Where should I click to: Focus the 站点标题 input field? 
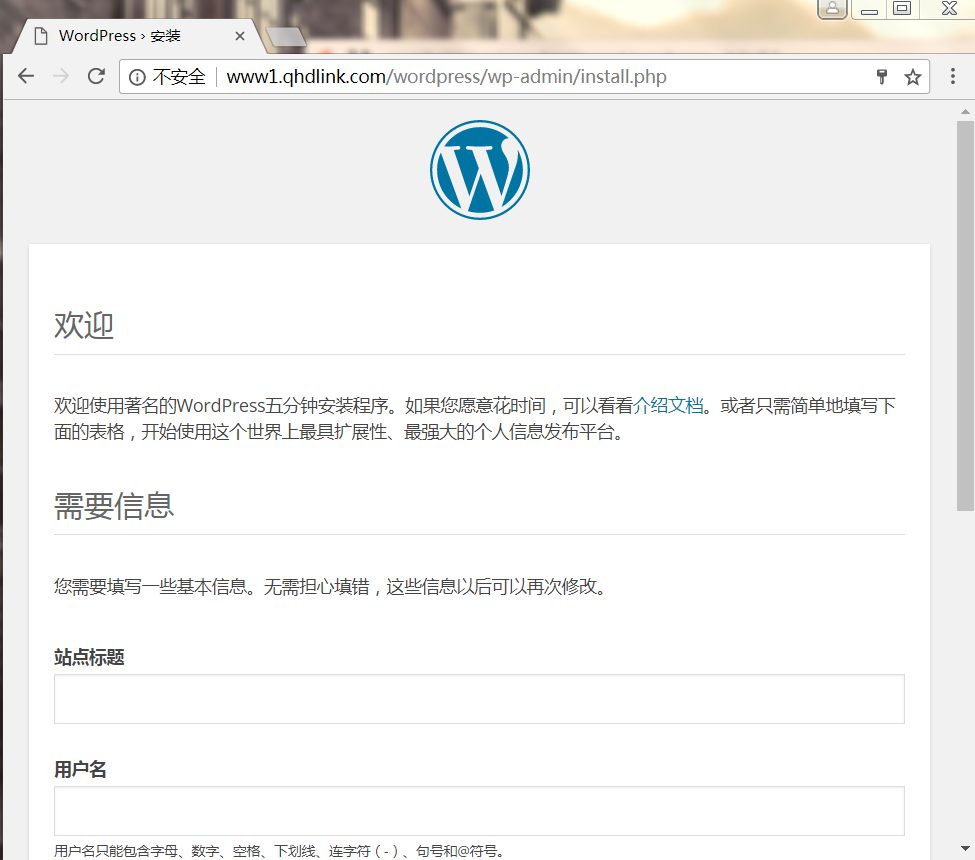(x=479, y=699)
